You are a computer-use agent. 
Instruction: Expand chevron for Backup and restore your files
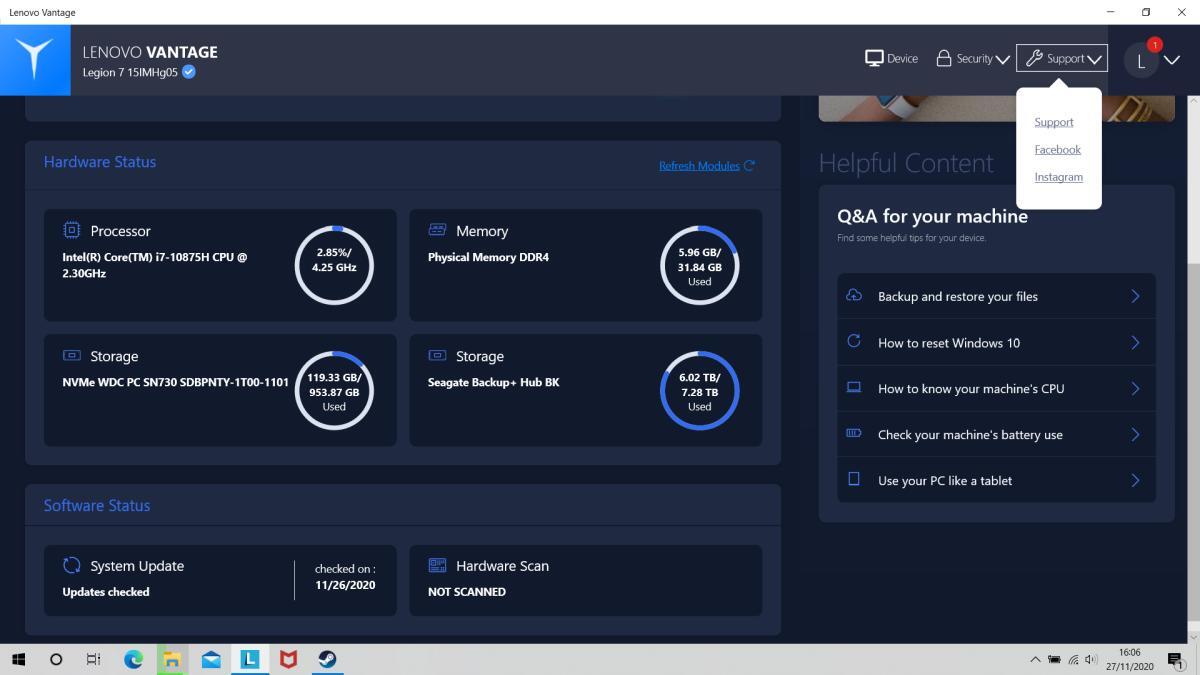[1135, 296]
